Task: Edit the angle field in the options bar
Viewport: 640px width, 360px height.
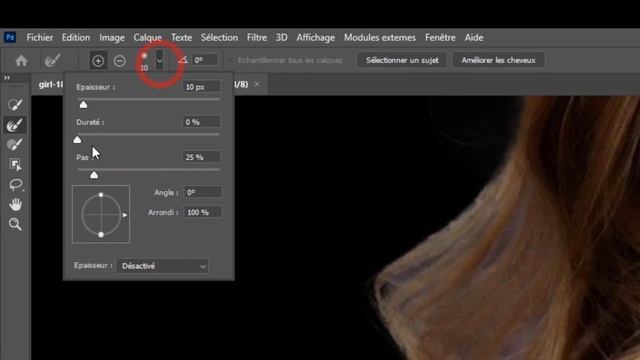Action: tap(205, 60)
